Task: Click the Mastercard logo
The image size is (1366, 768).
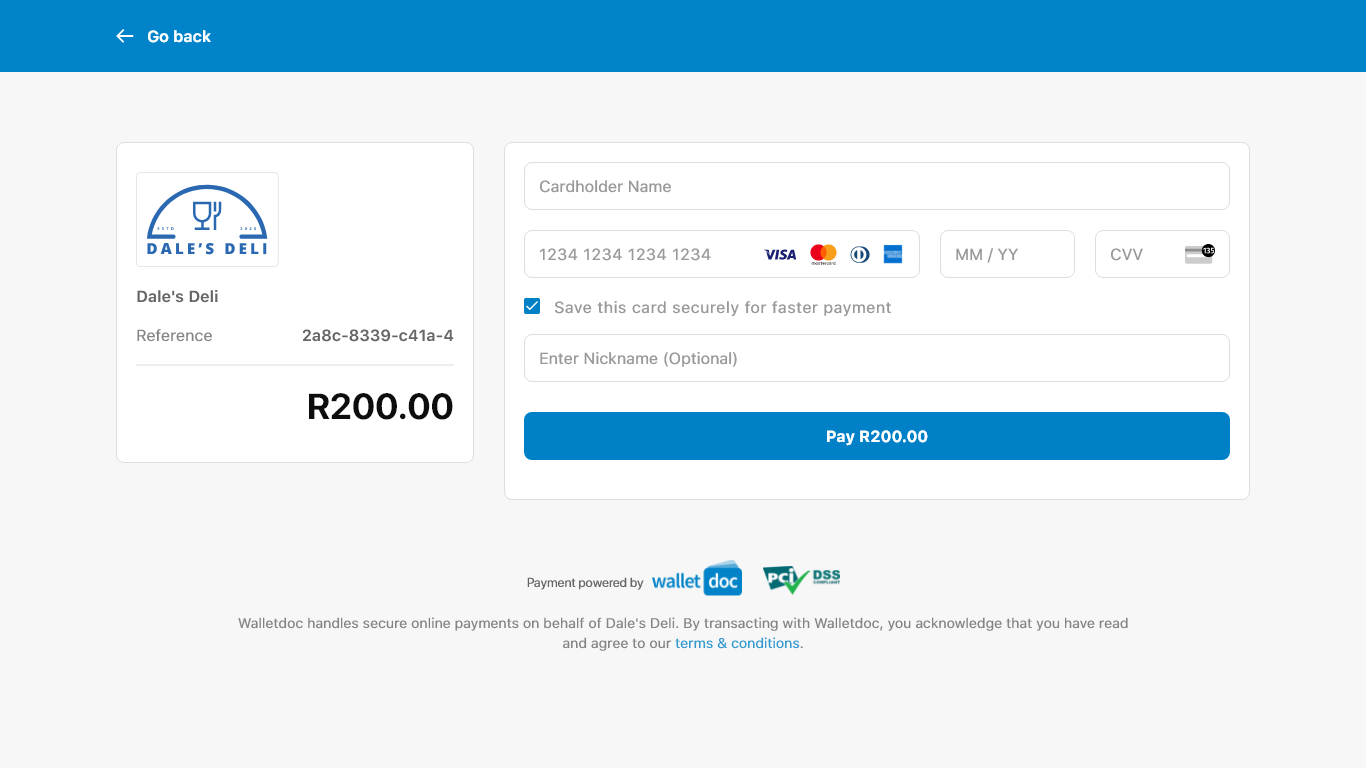Action: [x=823, y=254]
